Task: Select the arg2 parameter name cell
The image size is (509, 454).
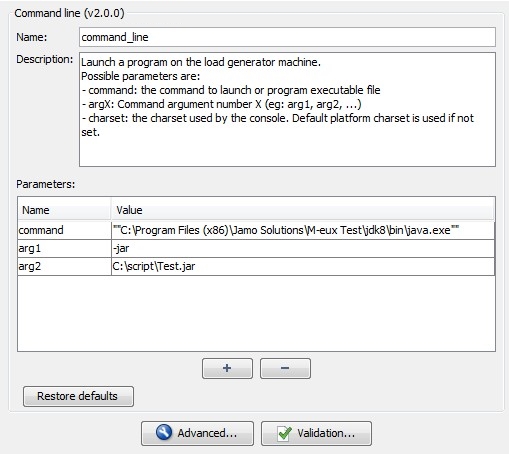Action: pyautogui.click(x=64, y=267)
